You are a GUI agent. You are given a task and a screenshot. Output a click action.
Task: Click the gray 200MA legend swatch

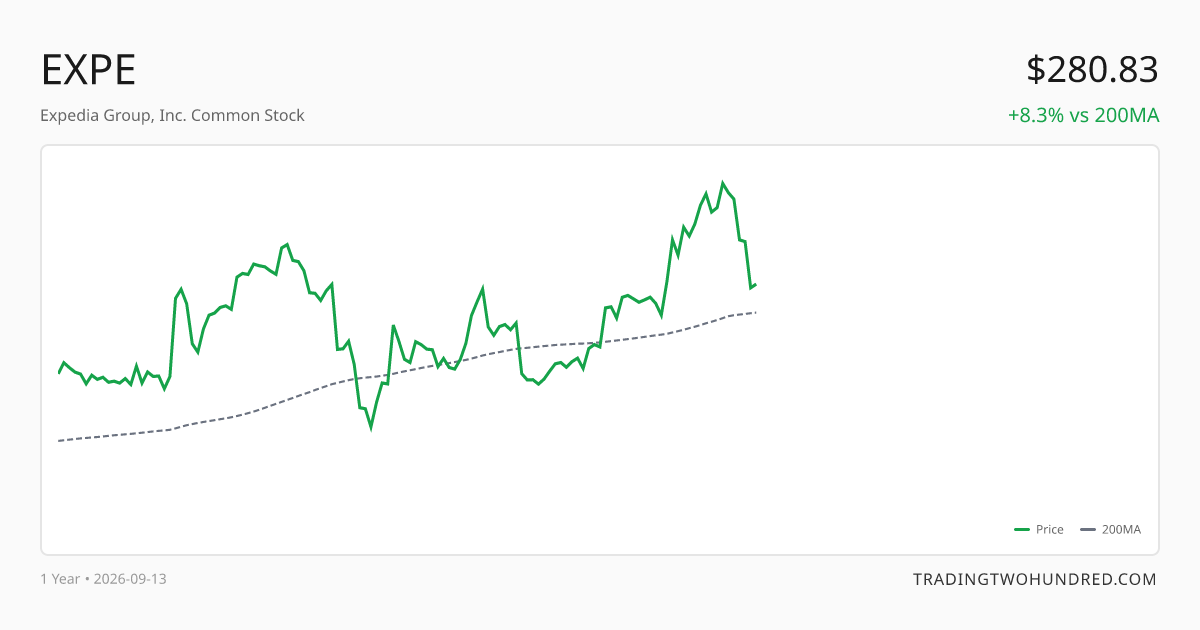pos(1088,530)
